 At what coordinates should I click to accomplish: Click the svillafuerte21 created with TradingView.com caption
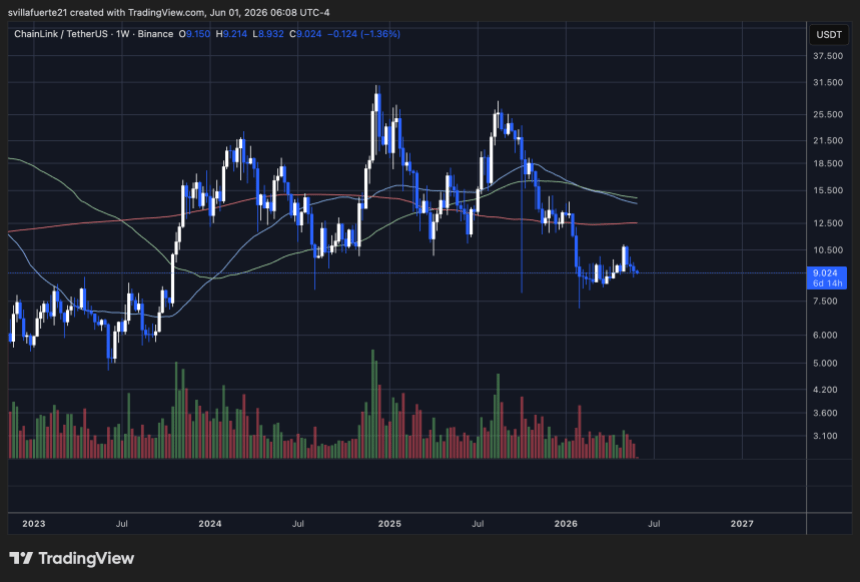pos(168,12)
